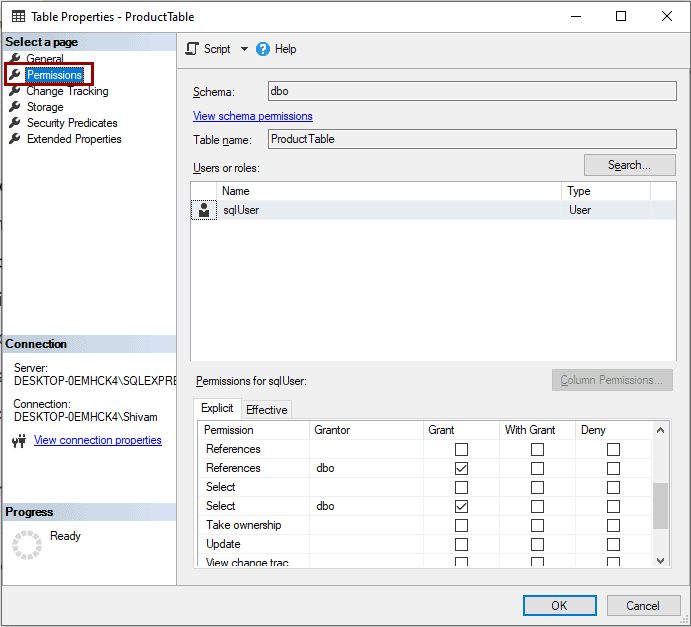Switch to the Effective tab
The height and width of the screenshot is (627, 691).
click(267, 410)
